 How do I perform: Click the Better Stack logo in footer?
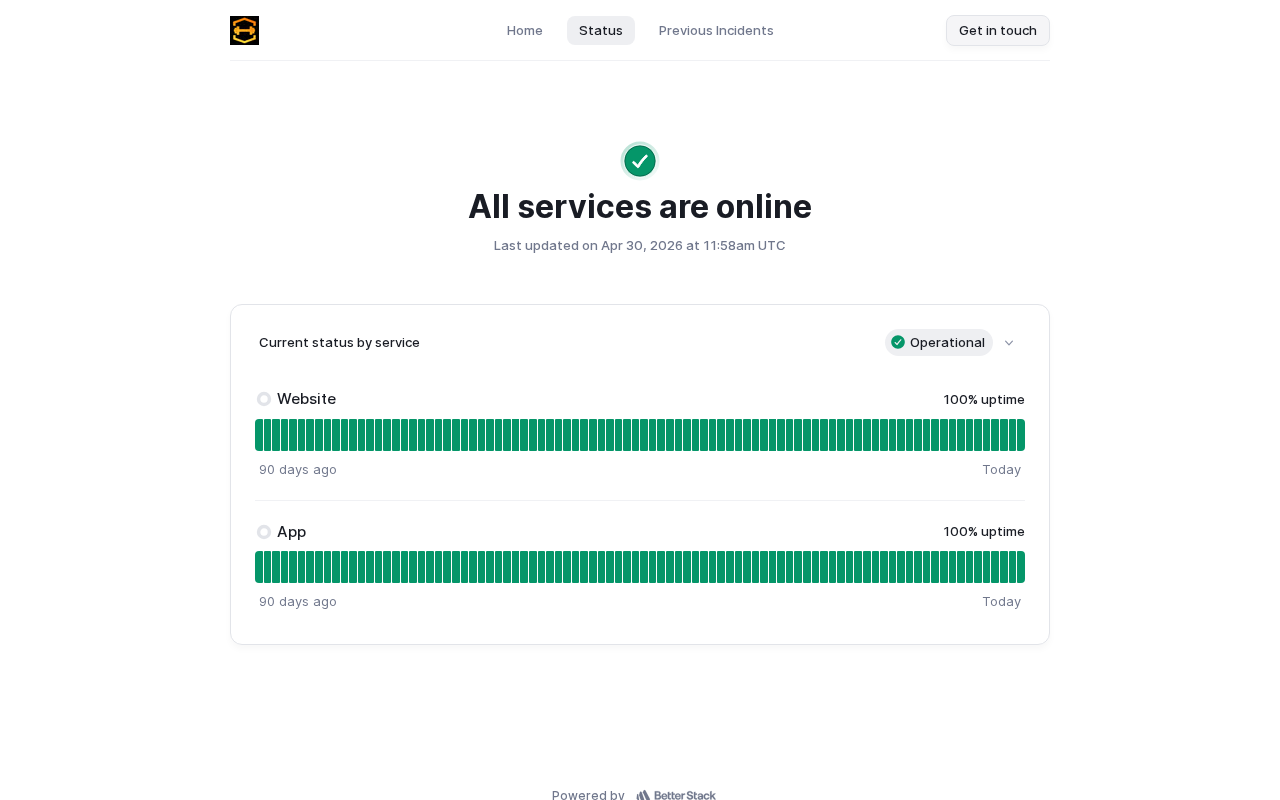[x=676, y=795]
